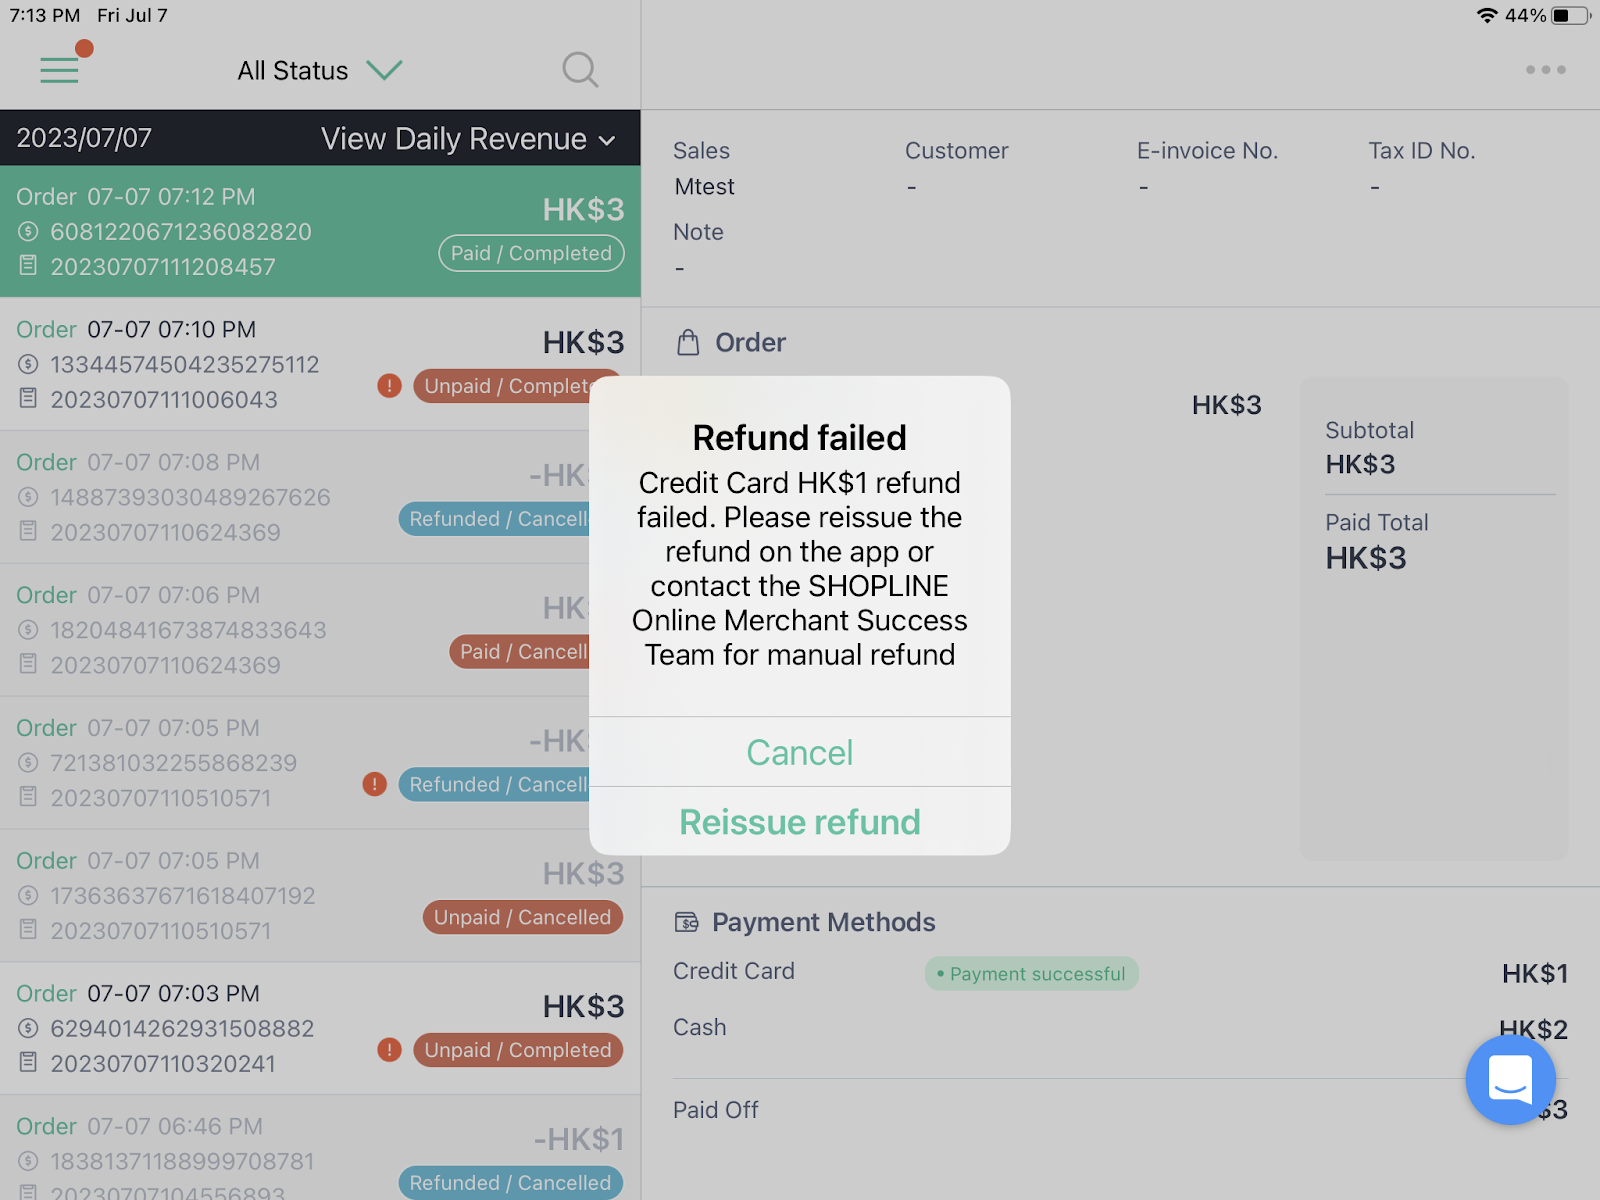Click the Refund failed dialog title
Image resolution: width=1600 pixels, height=1200 pixels.
(x=800, y=438)
